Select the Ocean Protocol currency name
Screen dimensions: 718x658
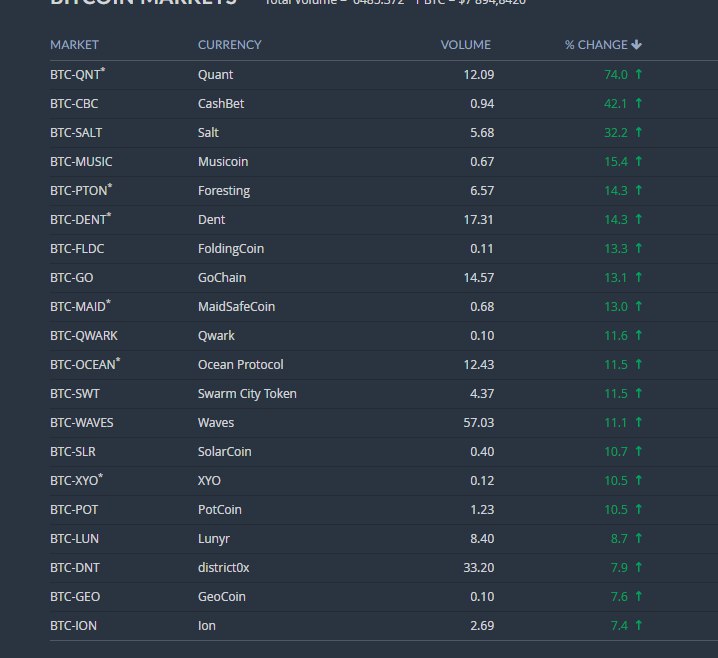pos(240,364)
